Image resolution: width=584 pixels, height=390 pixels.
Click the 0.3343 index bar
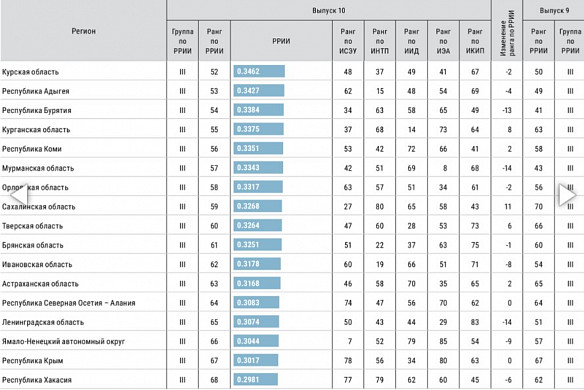258,168
